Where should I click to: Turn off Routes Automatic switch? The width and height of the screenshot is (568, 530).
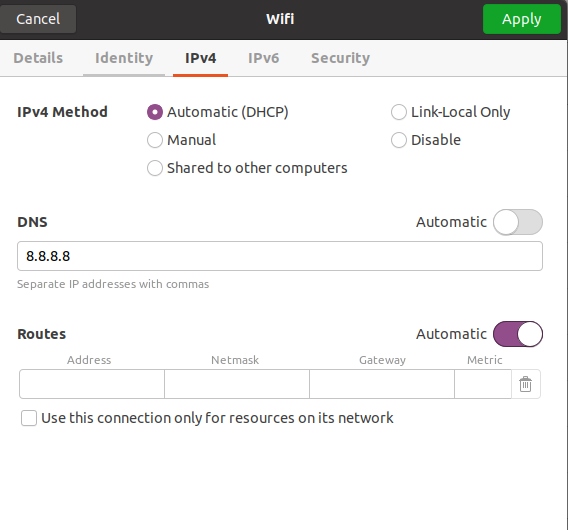(x=518, y=334)
